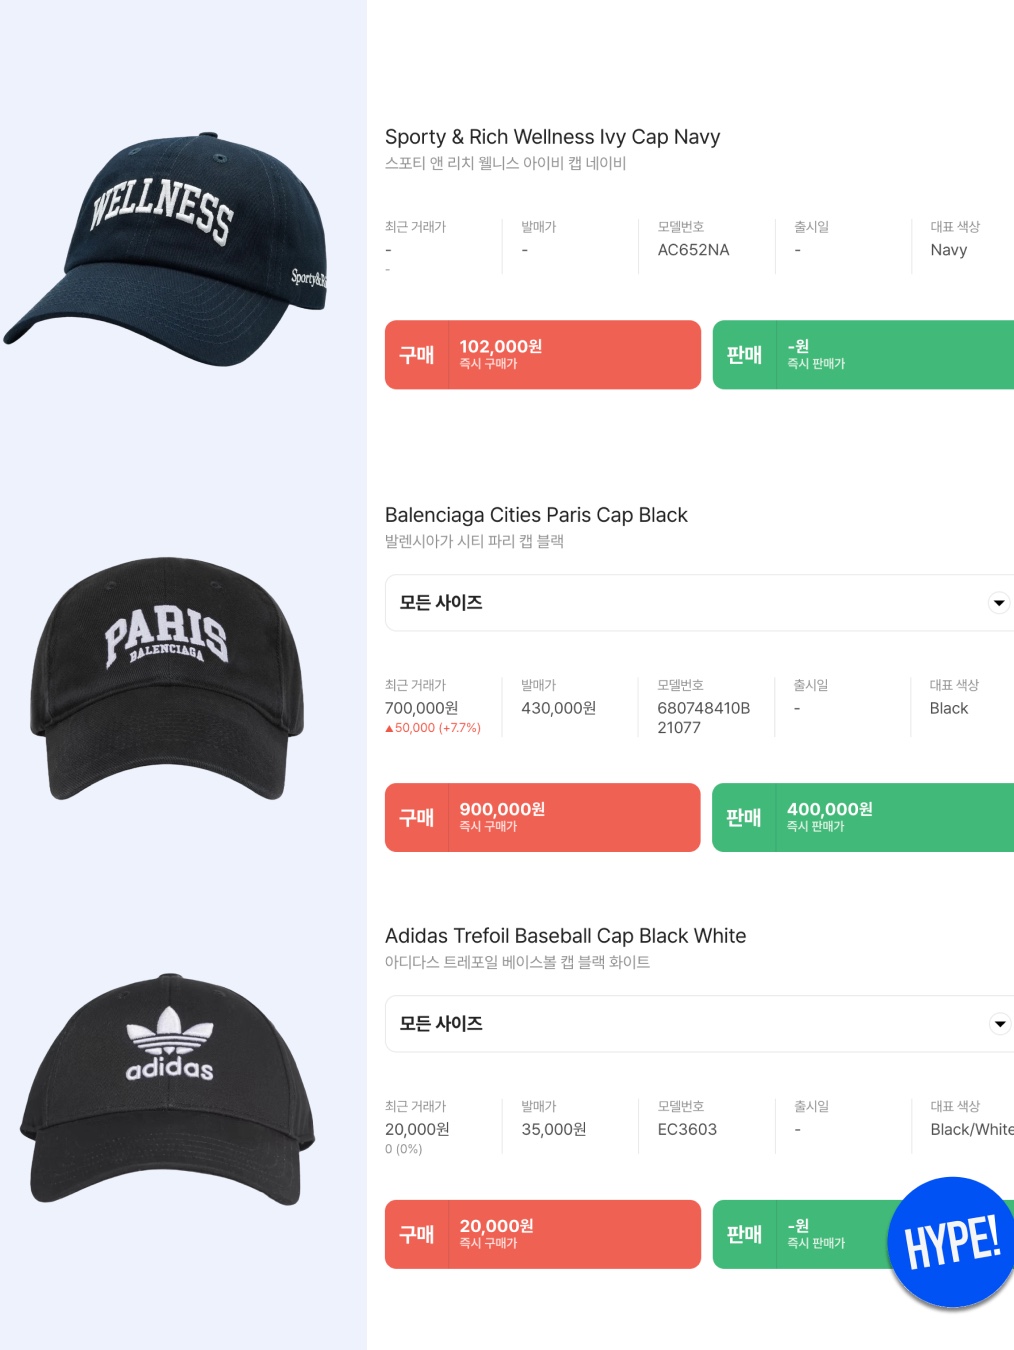Open Balenciaga 모든 사이즈 size selector
The height and width of the screenshot is (1350, 1014).
699,602
